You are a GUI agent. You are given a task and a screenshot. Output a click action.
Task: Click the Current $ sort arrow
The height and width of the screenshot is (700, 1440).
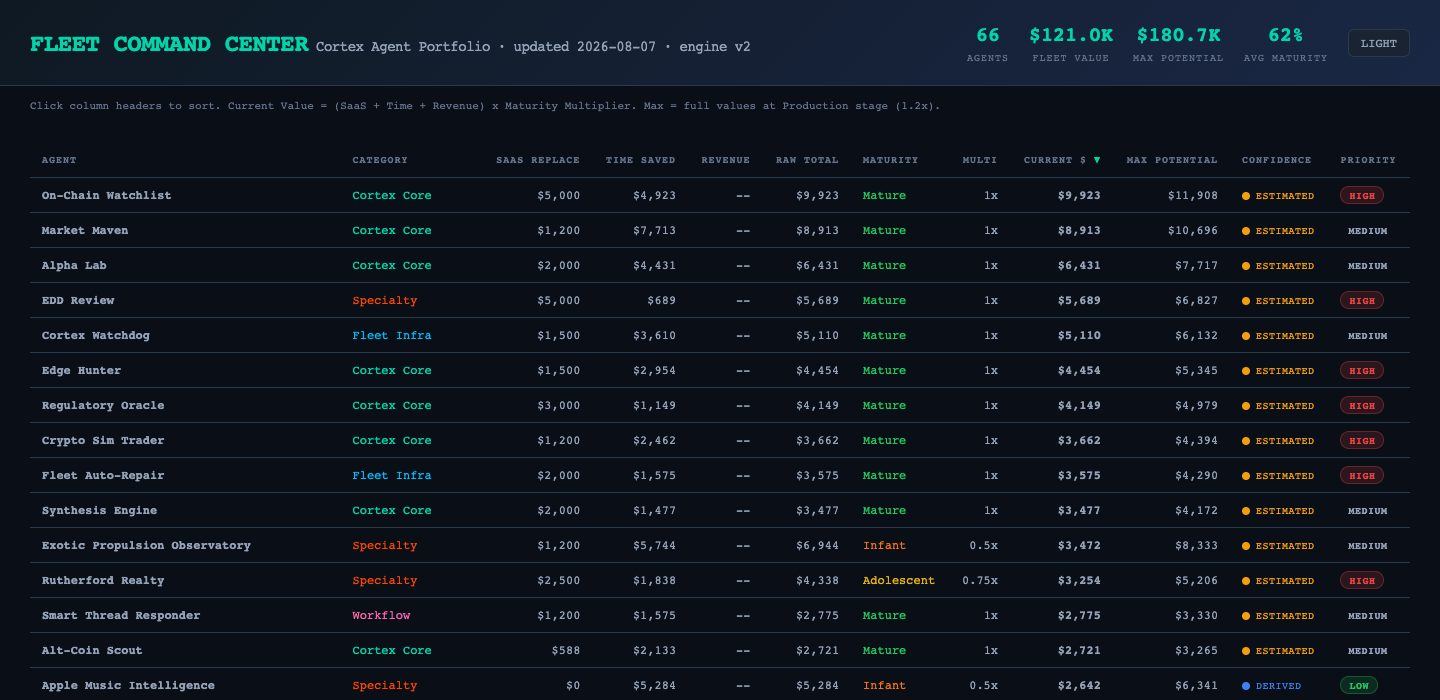click(x=1096, y=160)
